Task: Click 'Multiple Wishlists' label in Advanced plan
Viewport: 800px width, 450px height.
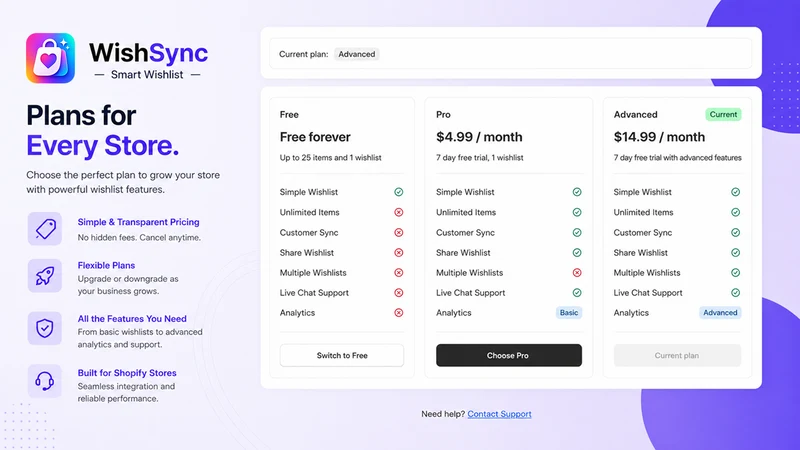Action: point(647,272)
